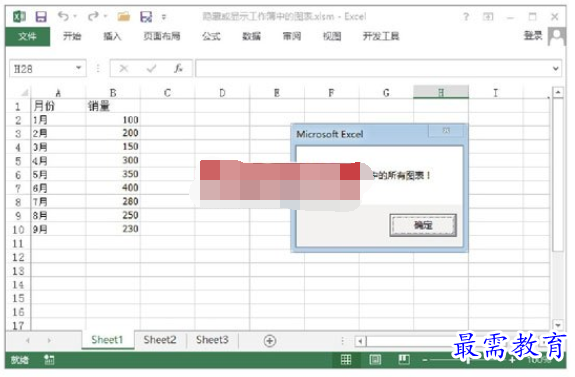Click the 确定 (OK) button in the dialog
Screen dimensions: 575x377
pyautogui.click(x=423, y=225)
